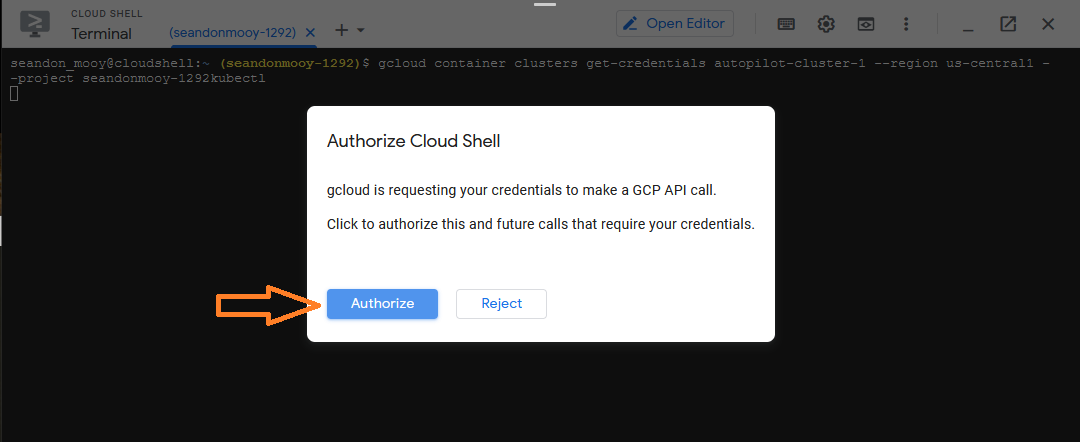Click the Open Editor button

click(x=675, y=23)
